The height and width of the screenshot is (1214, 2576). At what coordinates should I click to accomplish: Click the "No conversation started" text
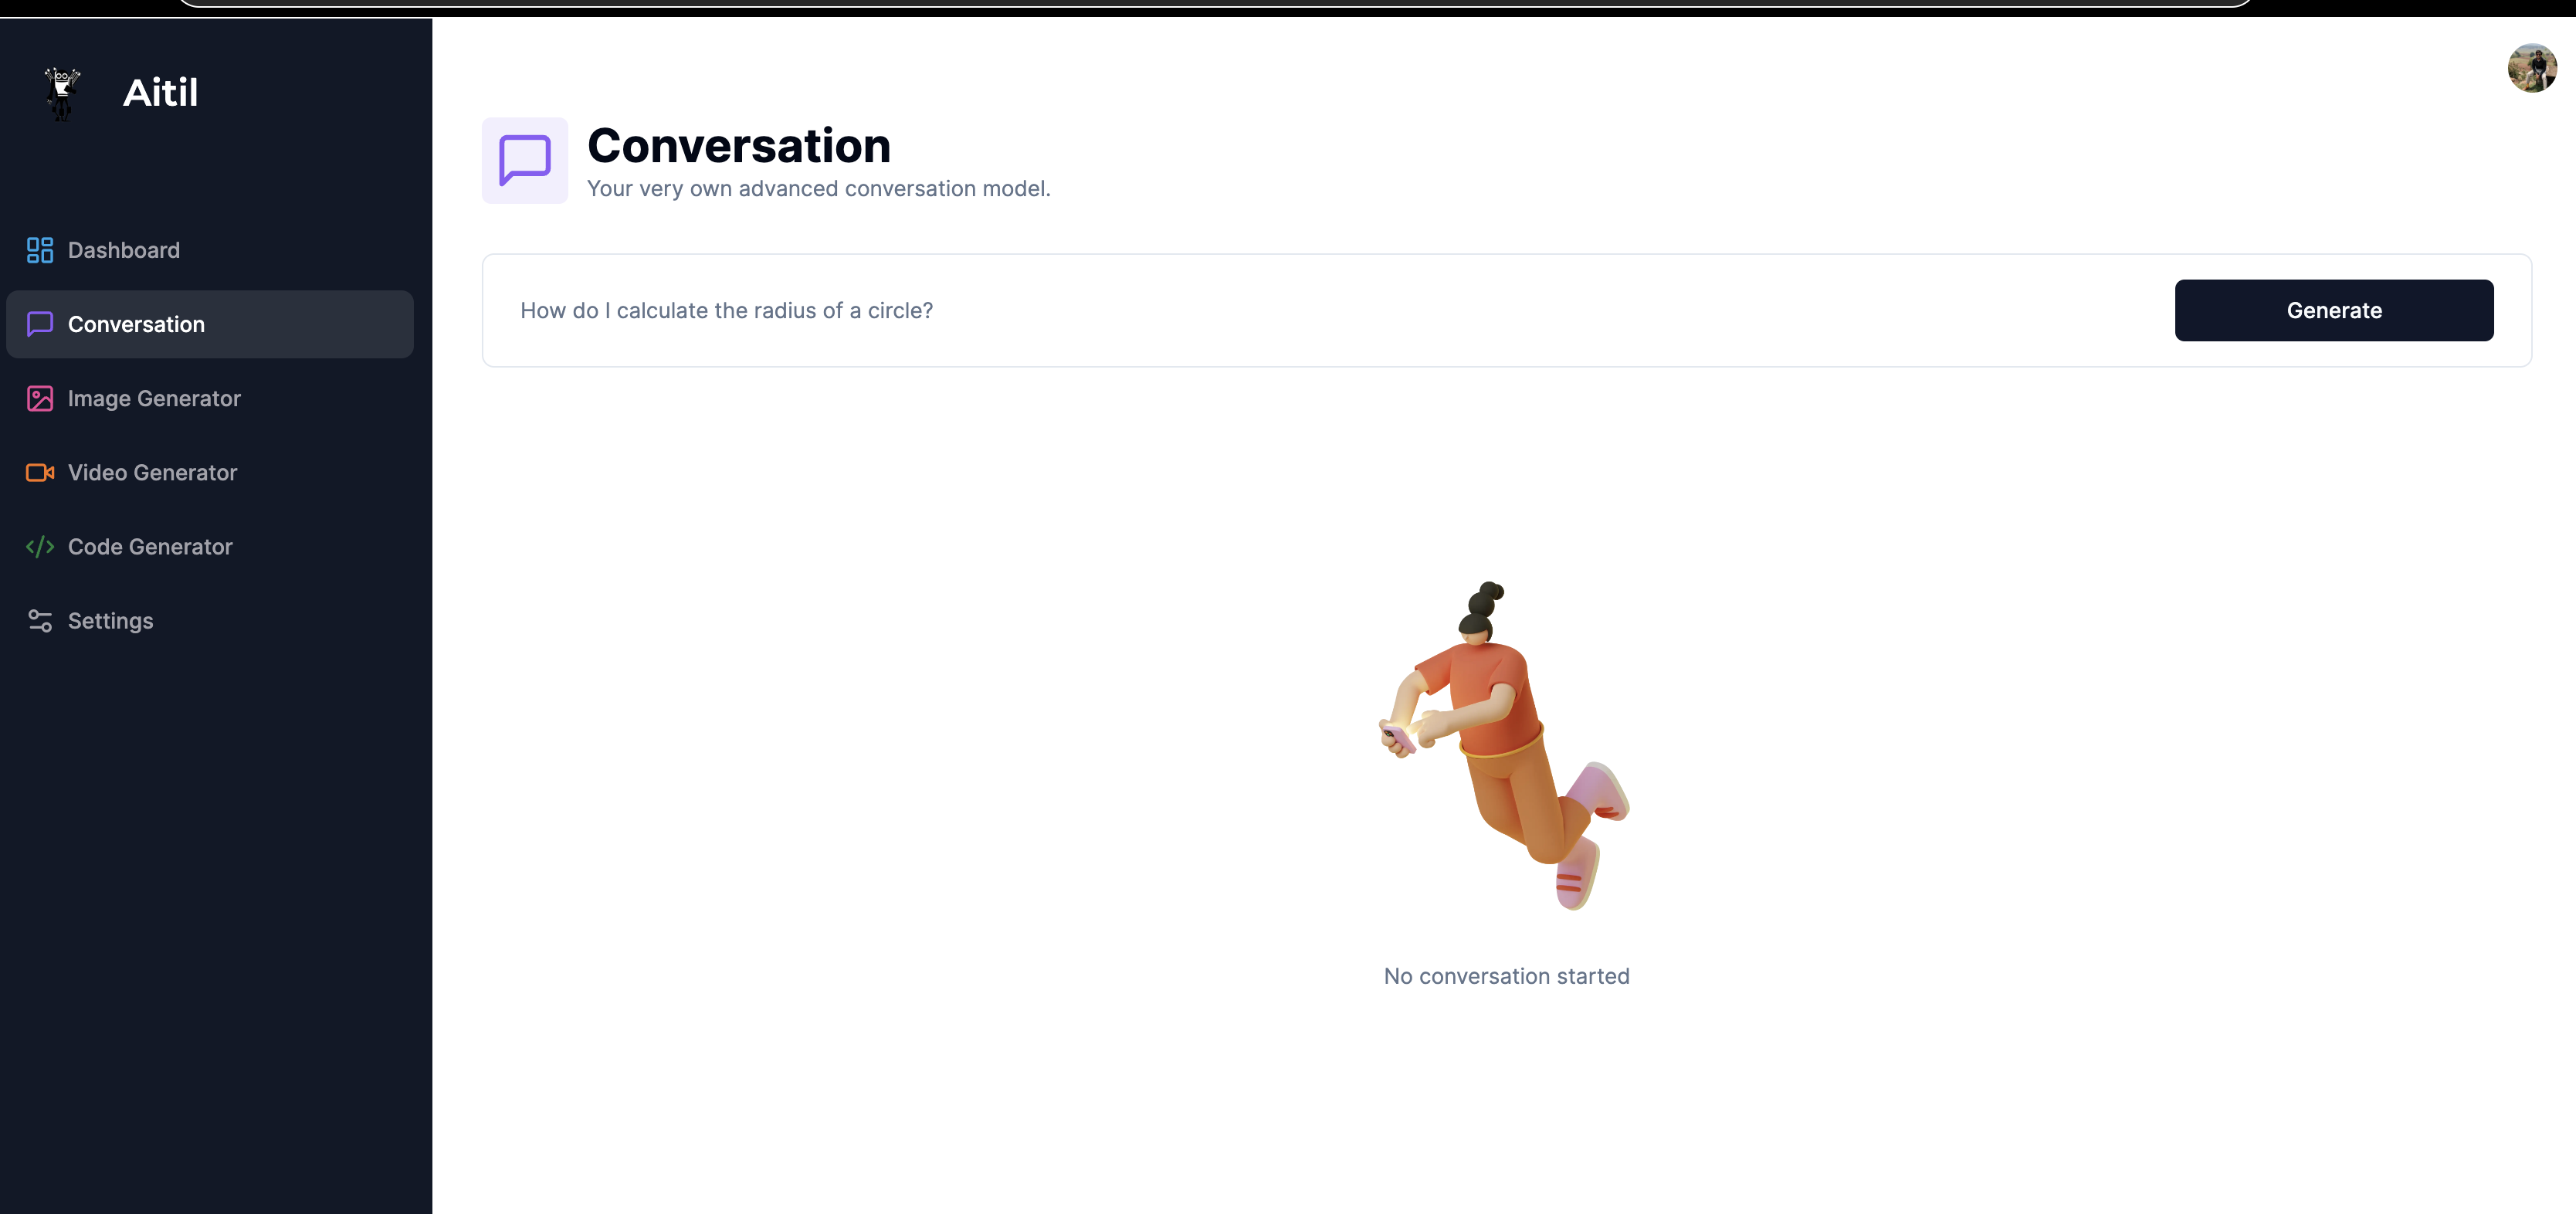(x=1506, y=976)
